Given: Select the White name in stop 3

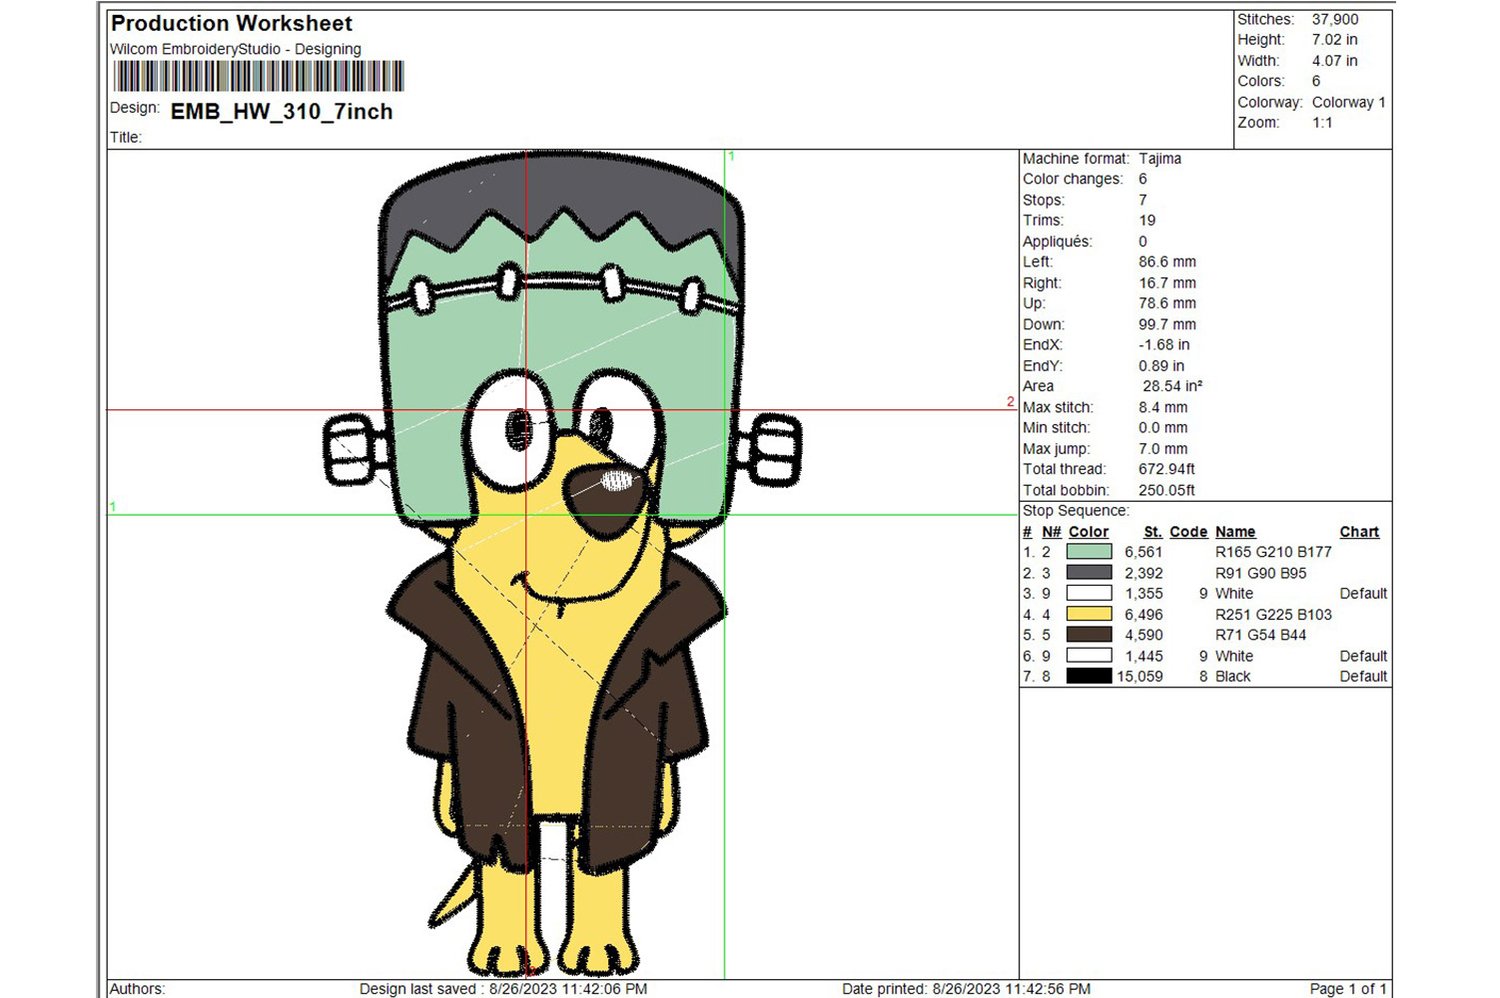Looking at the screenshot, I should point(1234,594).
